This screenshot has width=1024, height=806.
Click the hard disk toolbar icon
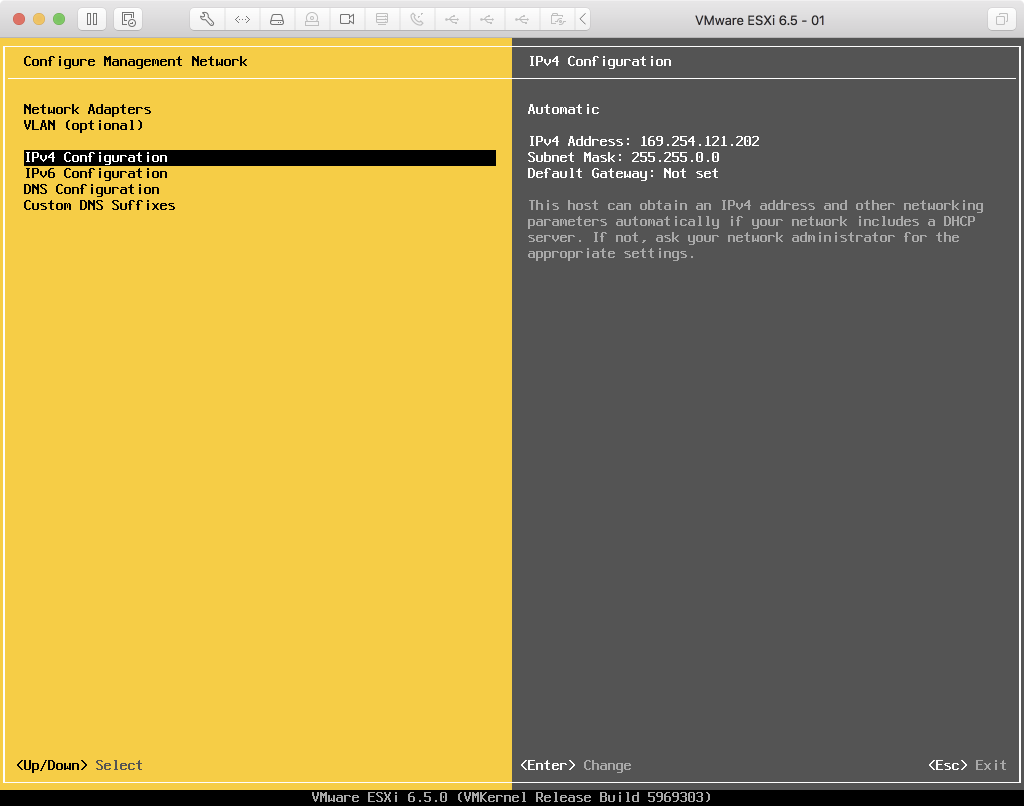(x=278, y=19)
